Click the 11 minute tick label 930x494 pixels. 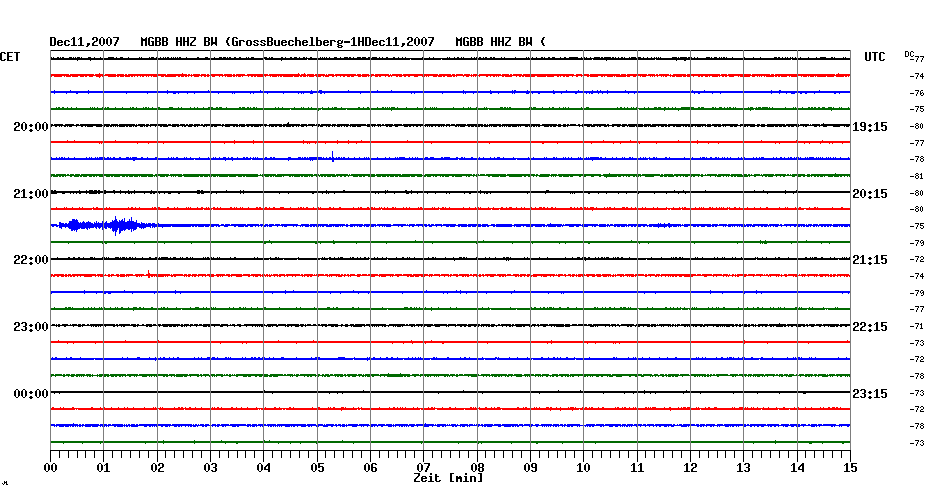click(x=637, y=467)
